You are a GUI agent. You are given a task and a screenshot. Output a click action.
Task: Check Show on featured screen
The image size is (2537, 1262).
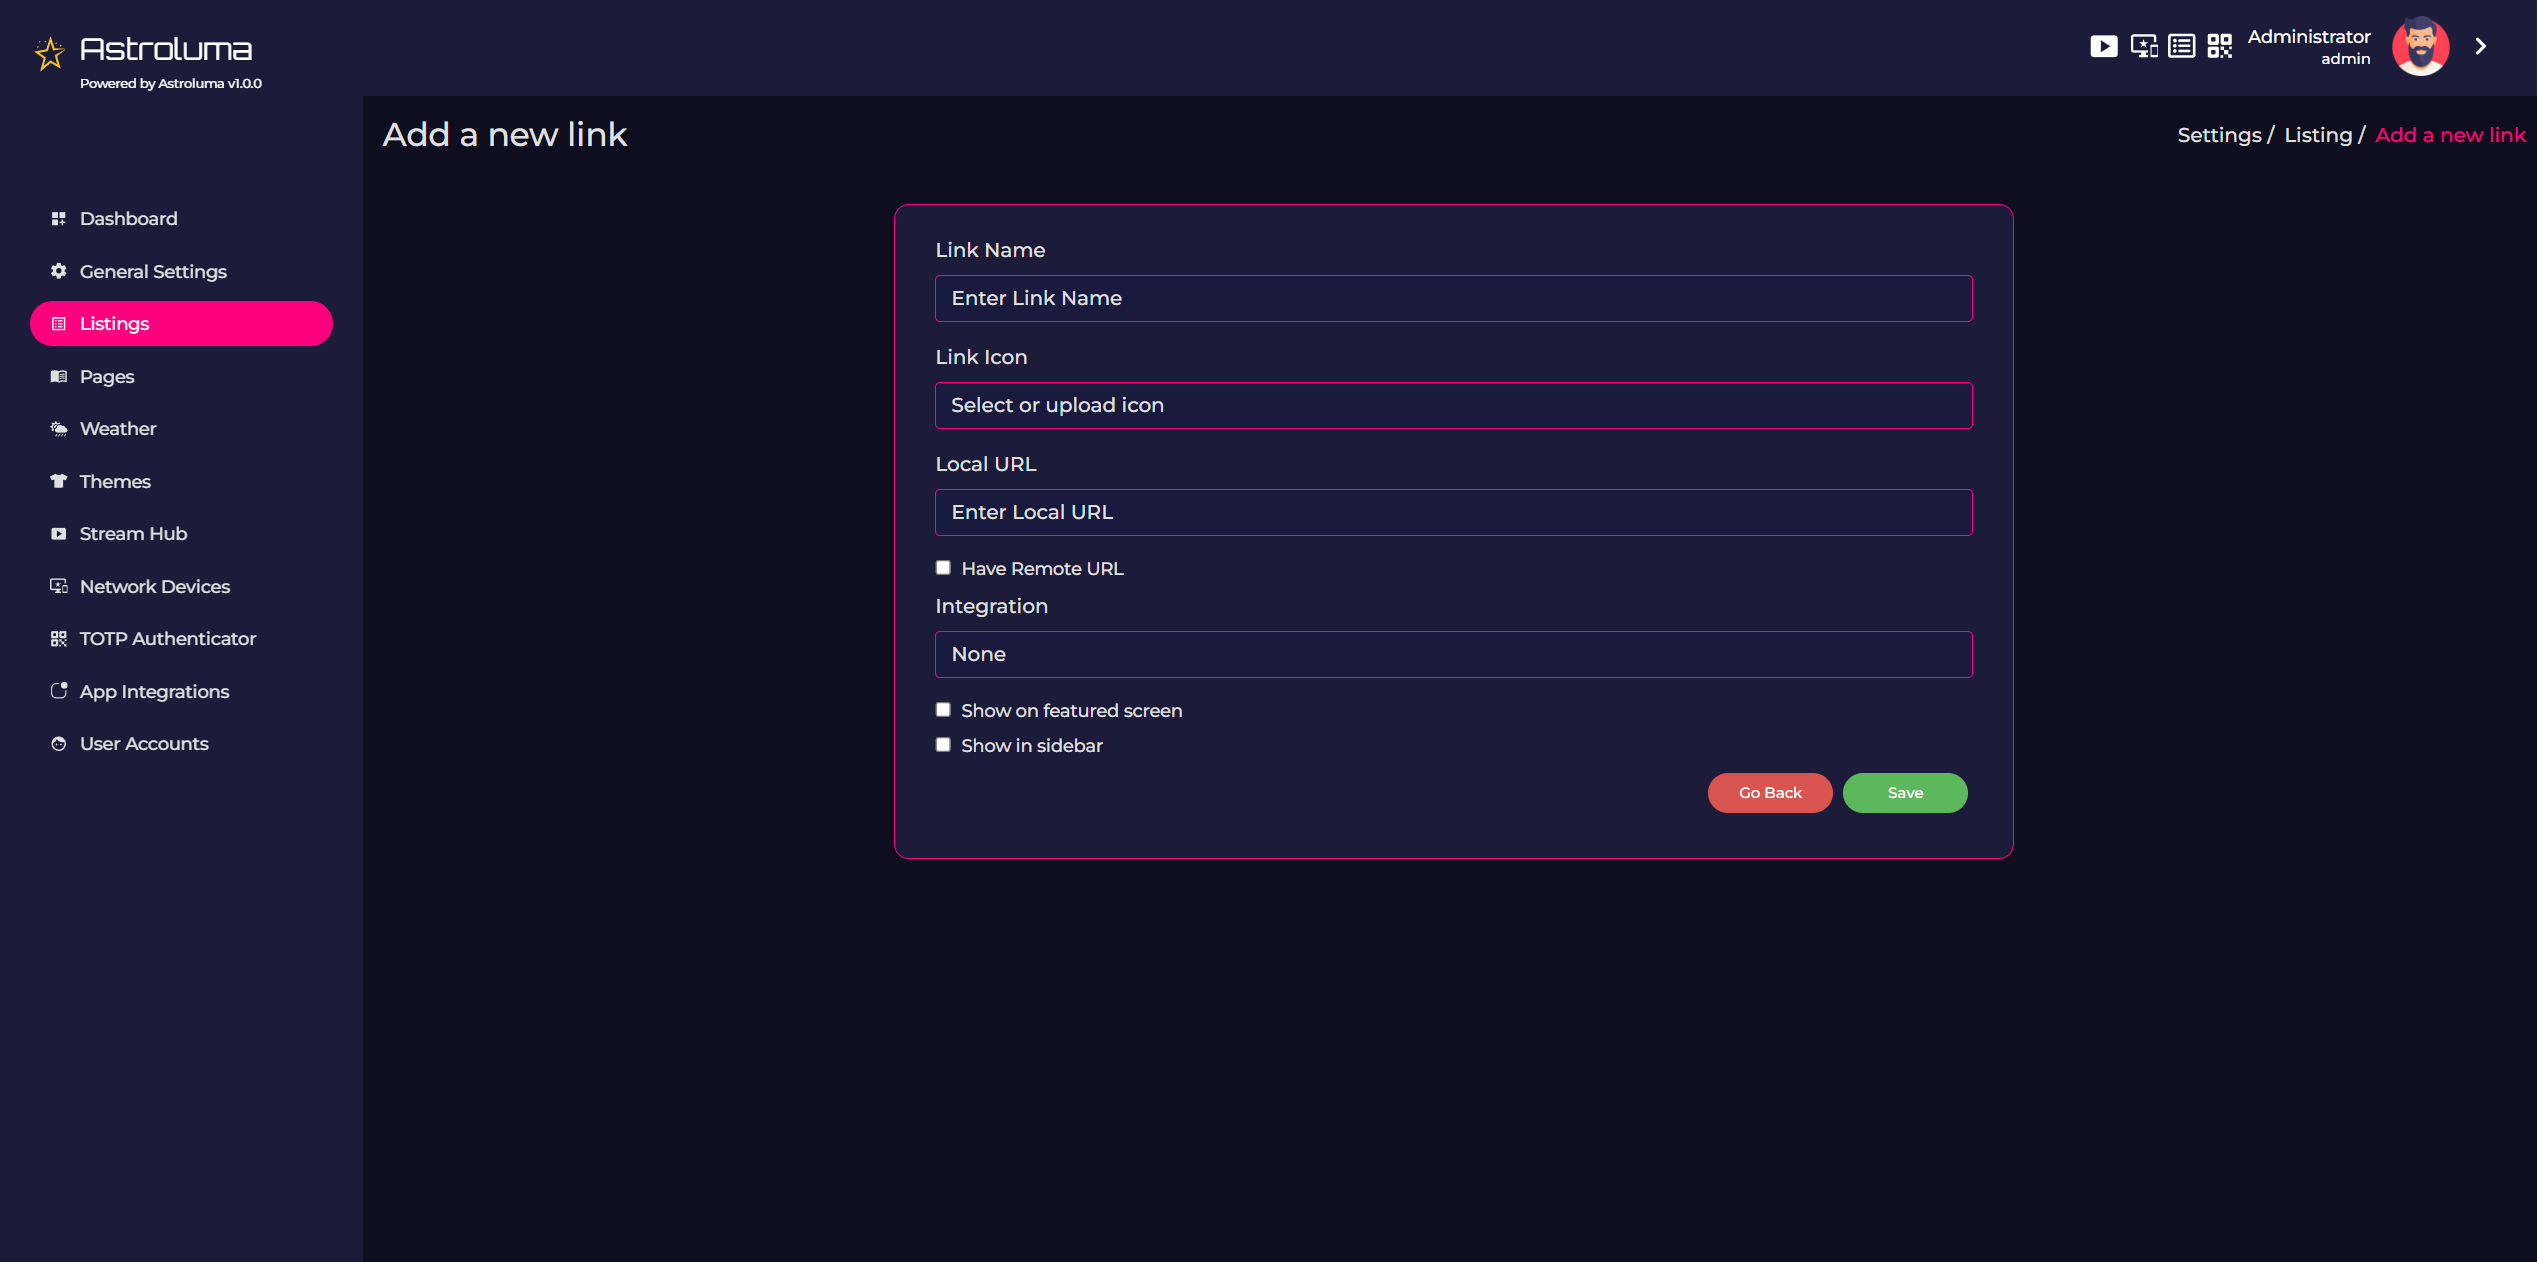pyautogui.click(x=943, y=710)
